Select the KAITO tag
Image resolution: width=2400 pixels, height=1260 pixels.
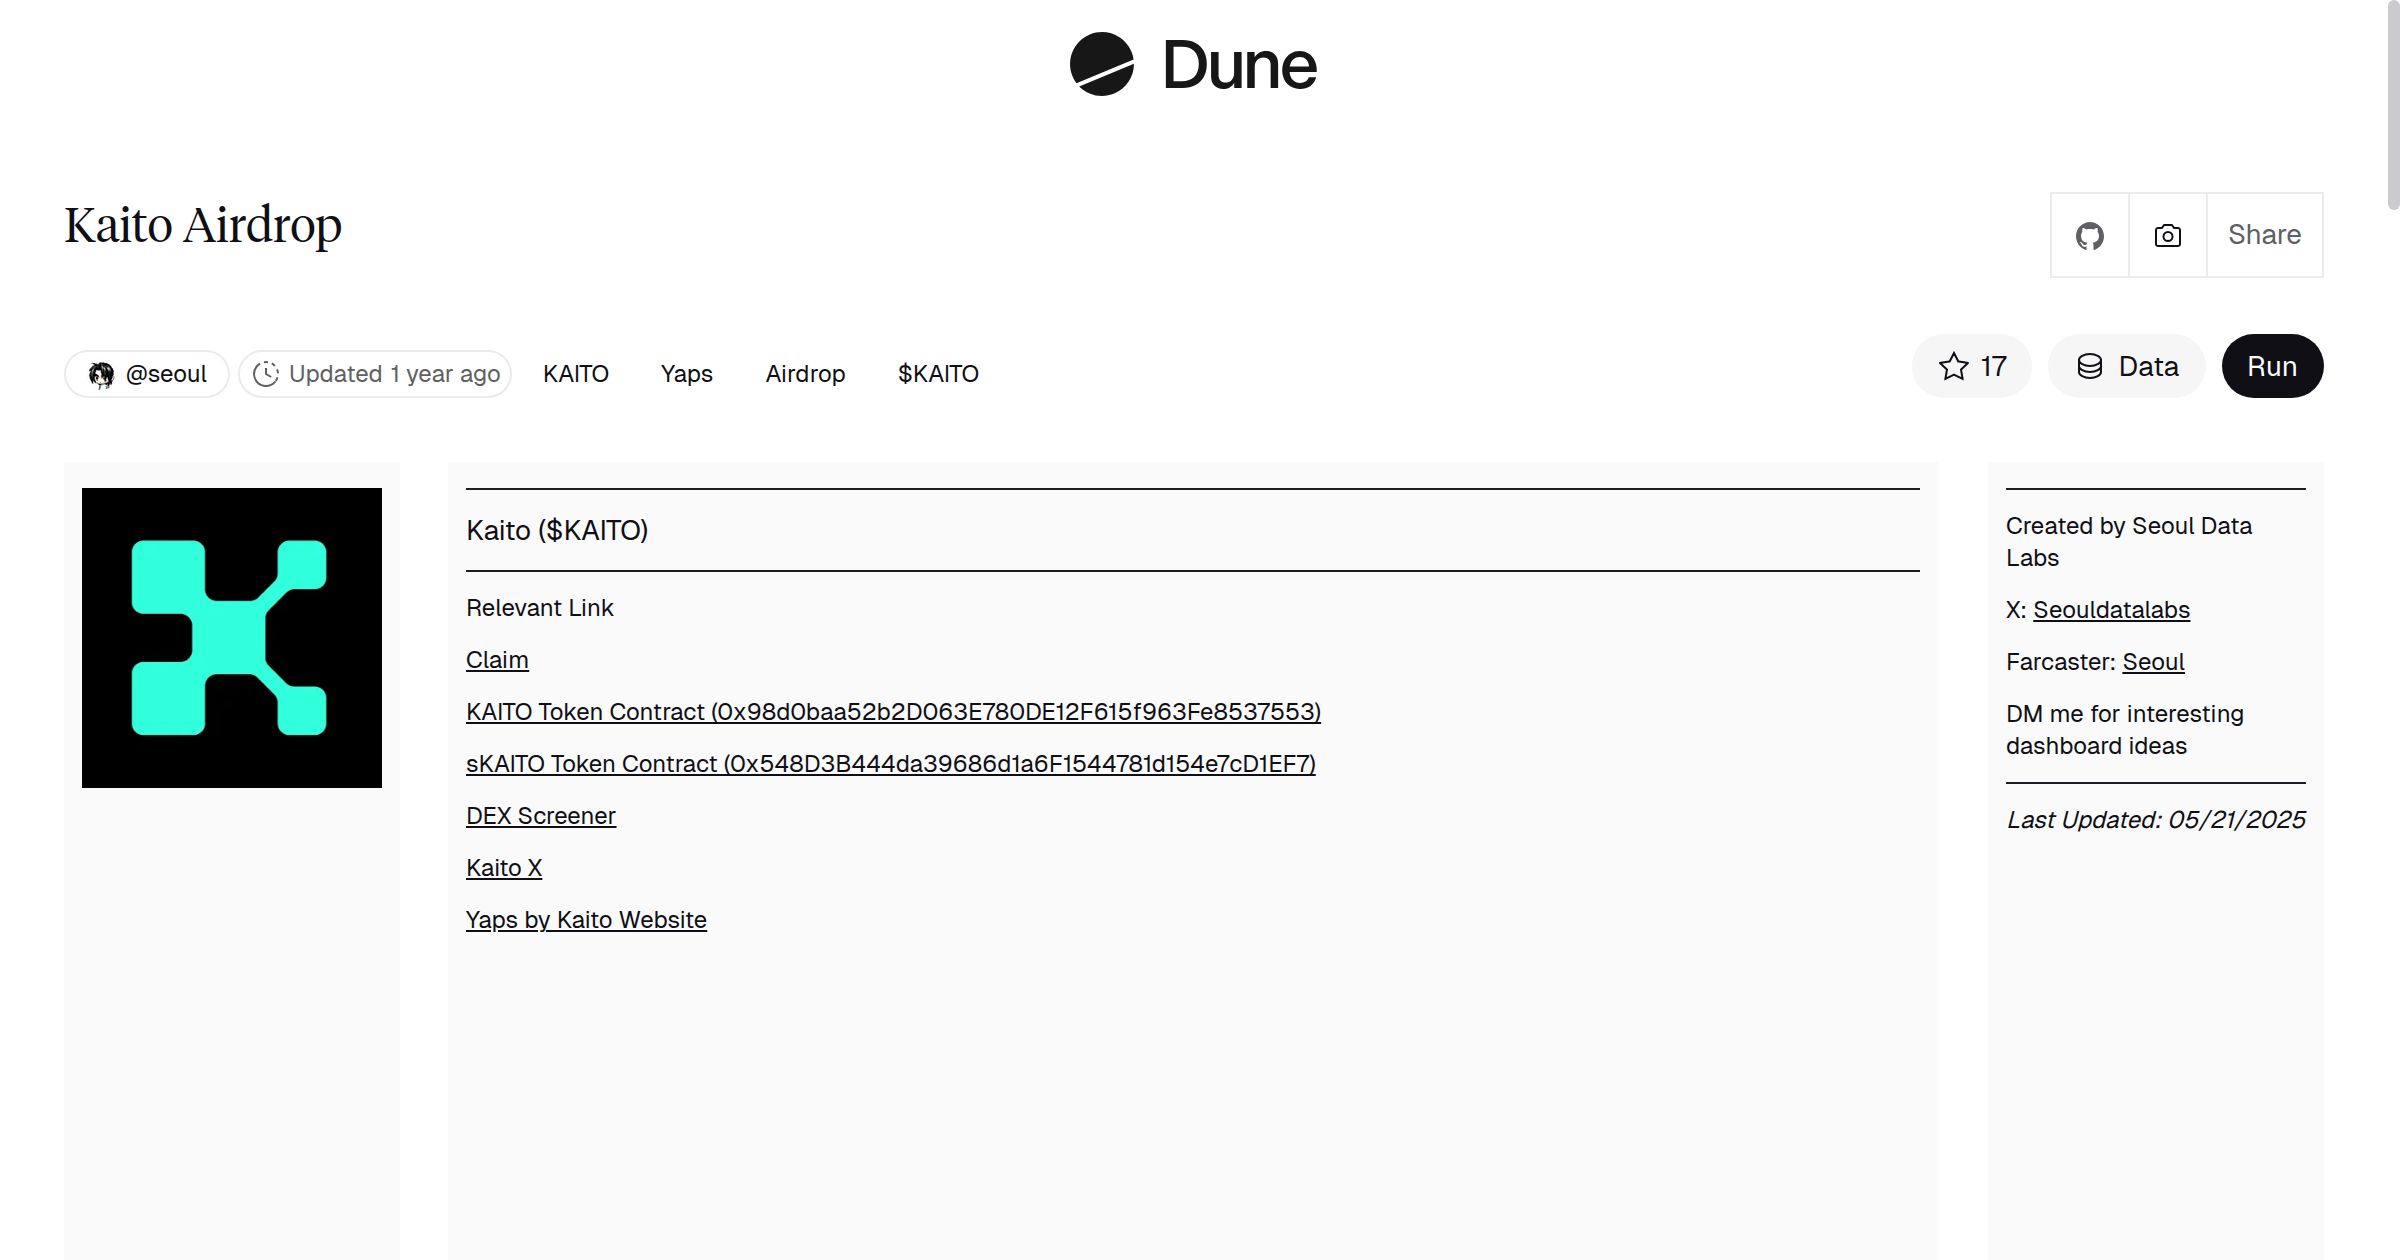coord(576,373)
